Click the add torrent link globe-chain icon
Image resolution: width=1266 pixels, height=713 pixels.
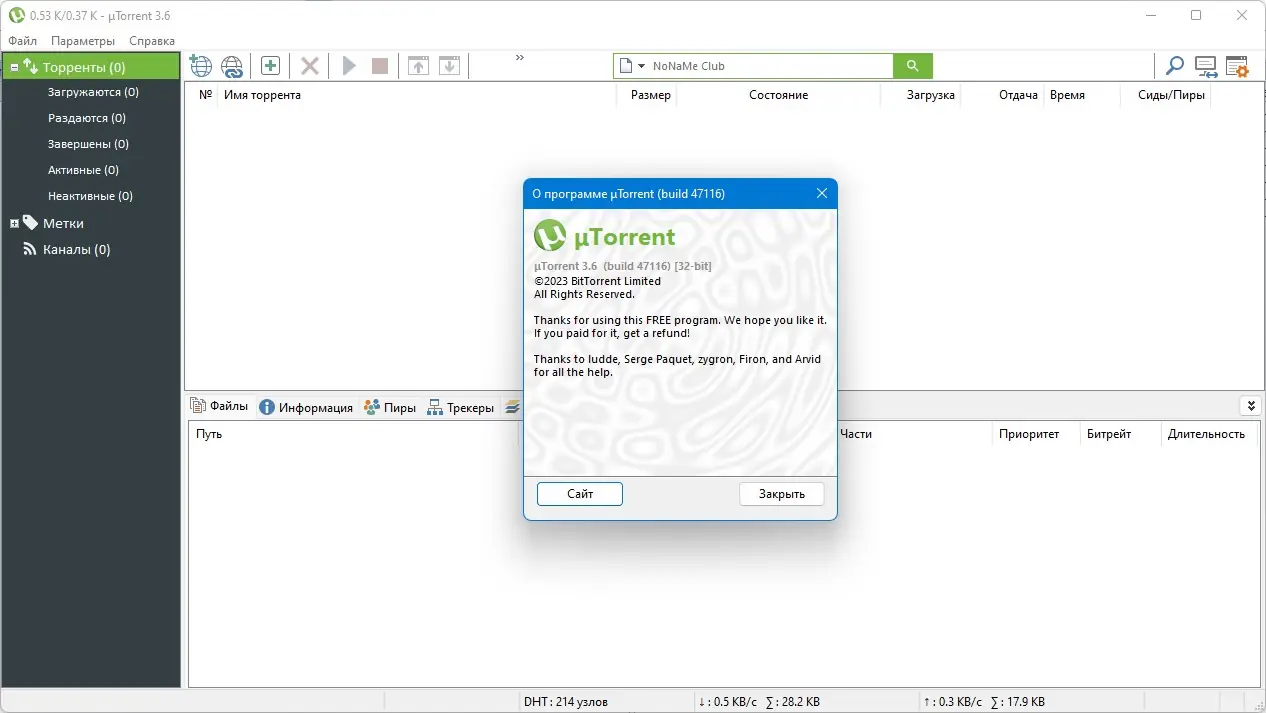[x=232, y=66]
